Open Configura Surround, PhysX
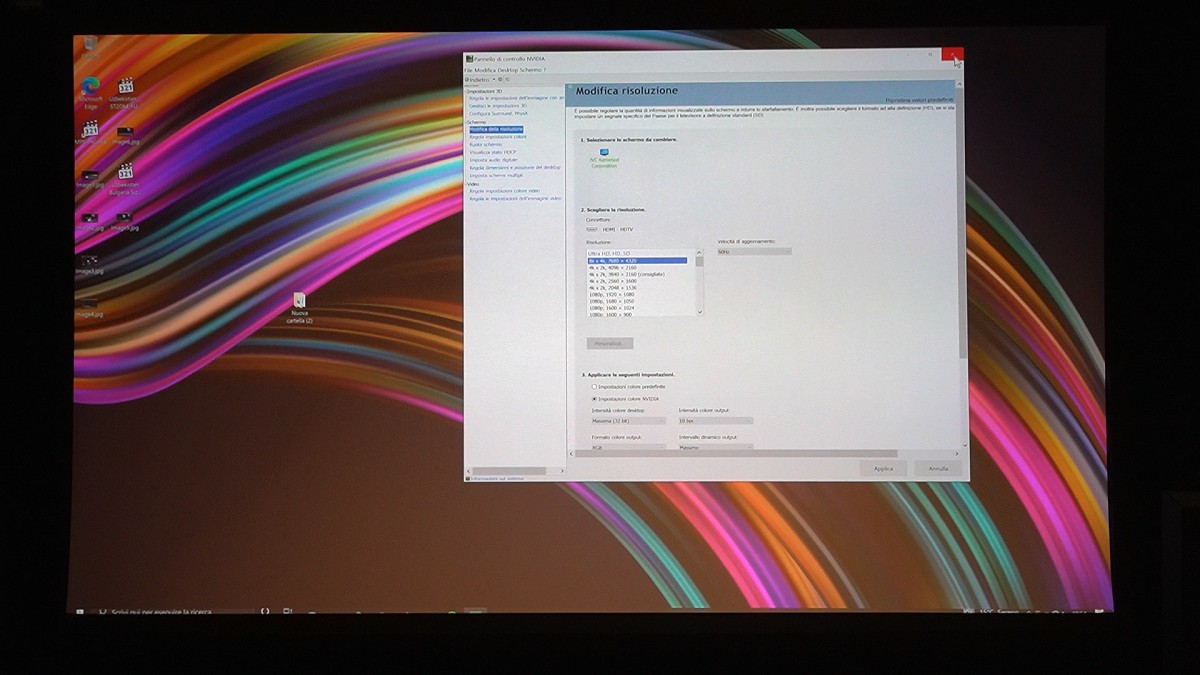 tap(499, 114)
